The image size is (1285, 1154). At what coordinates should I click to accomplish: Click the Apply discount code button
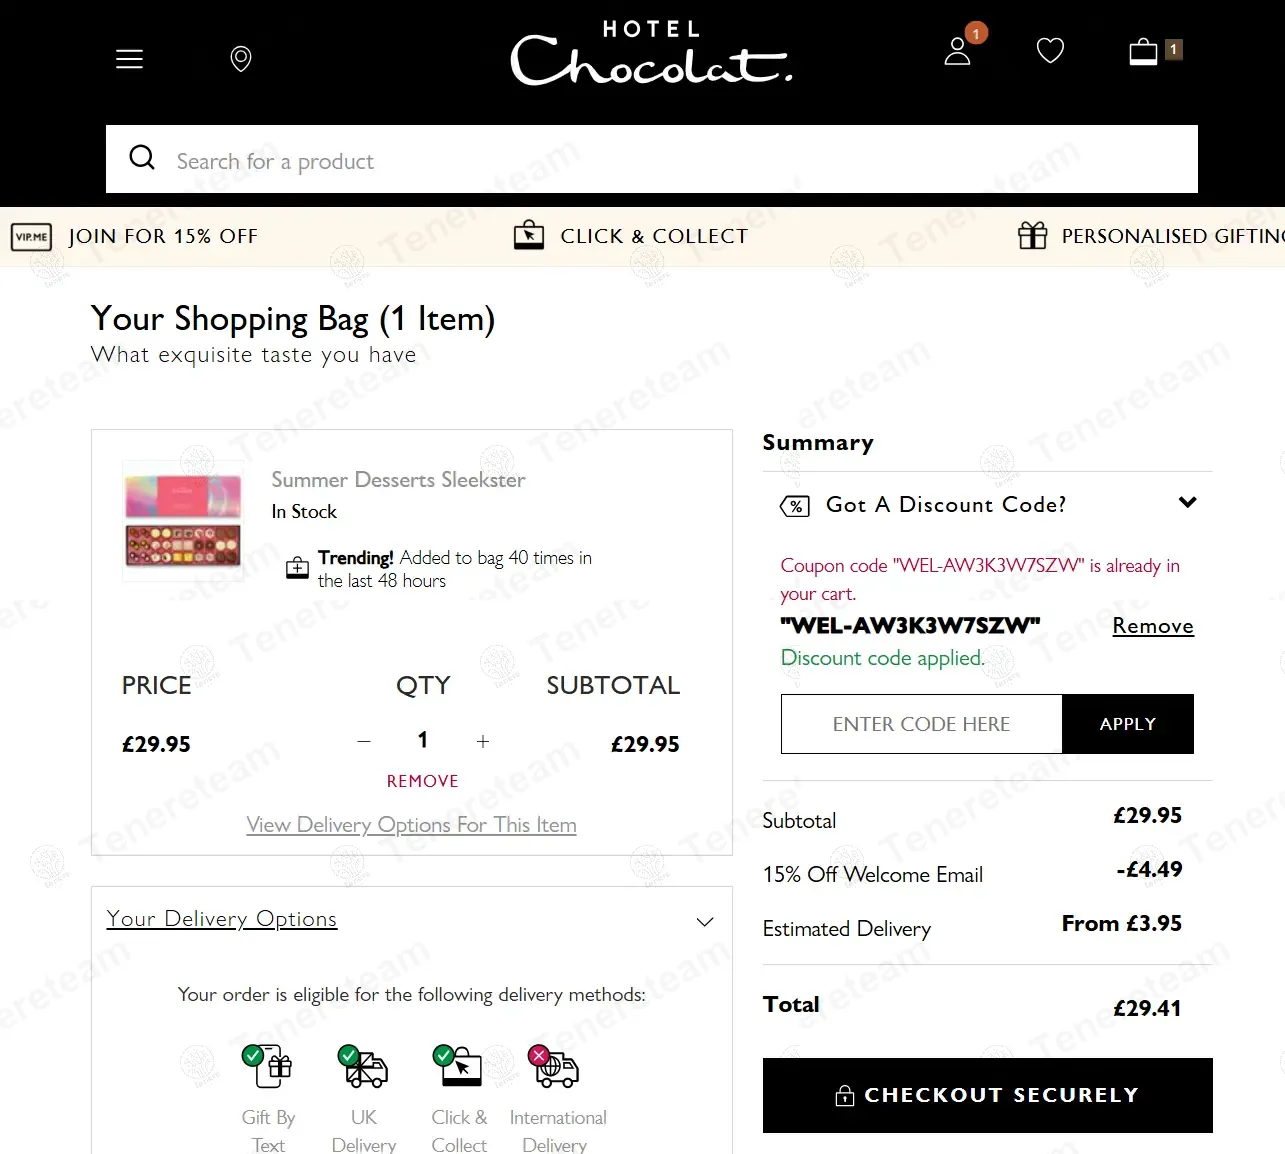(1127, 724)
